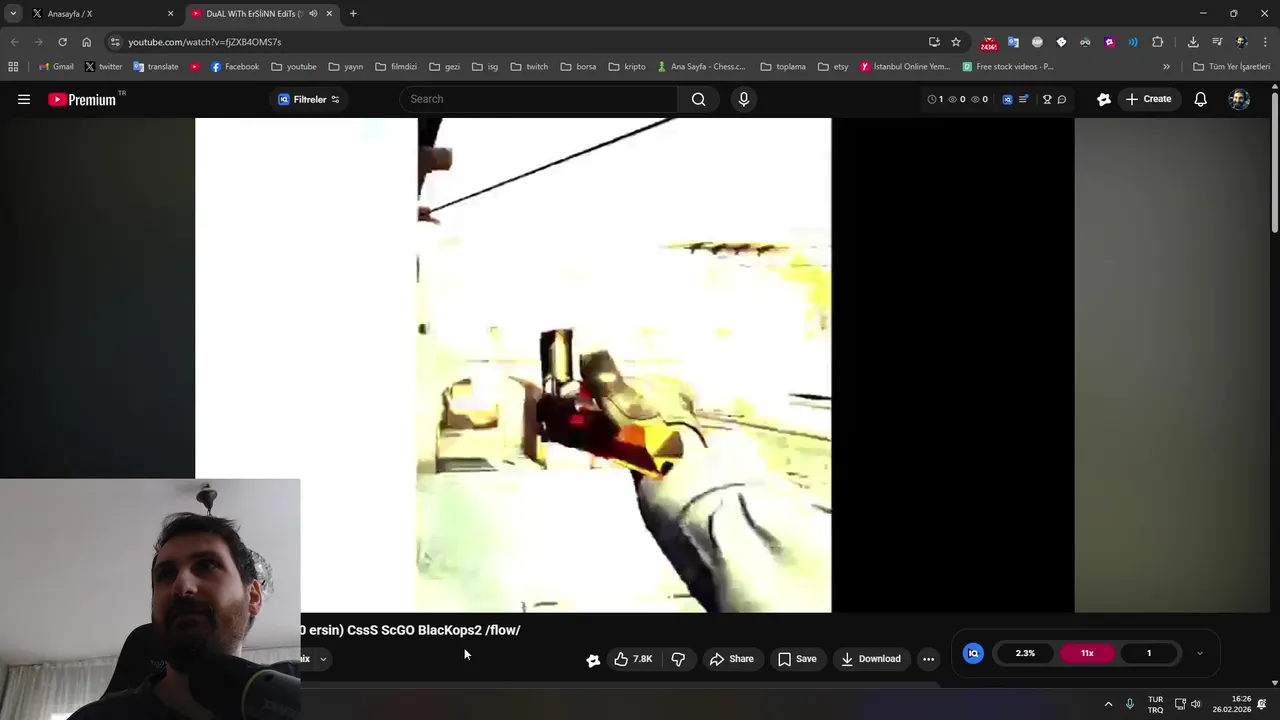The image size is (1280, 720).
Task: Save the video to a playlist
Action: pos(797,659)
